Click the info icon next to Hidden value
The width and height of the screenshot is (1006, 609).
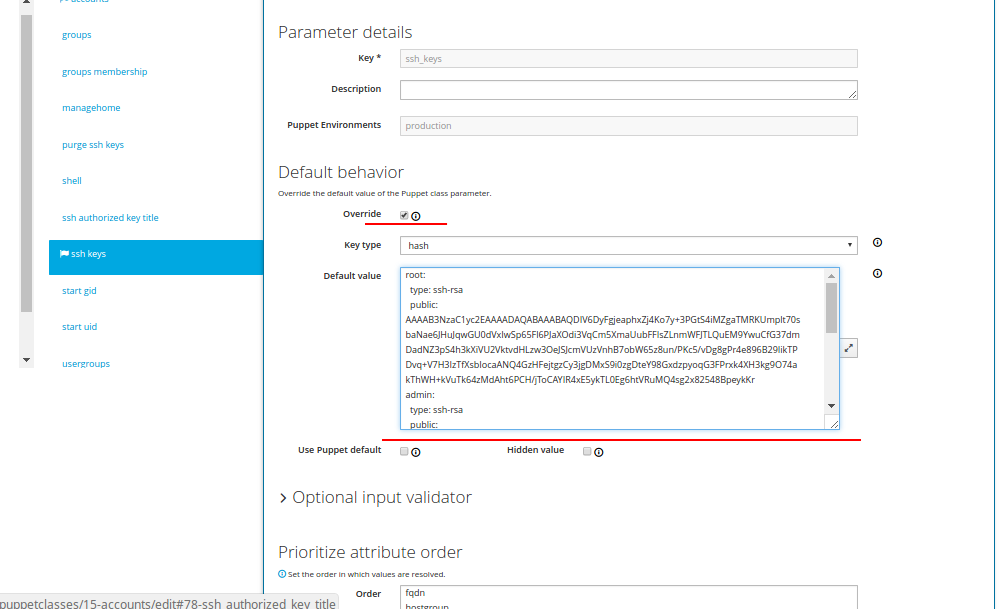599,452
